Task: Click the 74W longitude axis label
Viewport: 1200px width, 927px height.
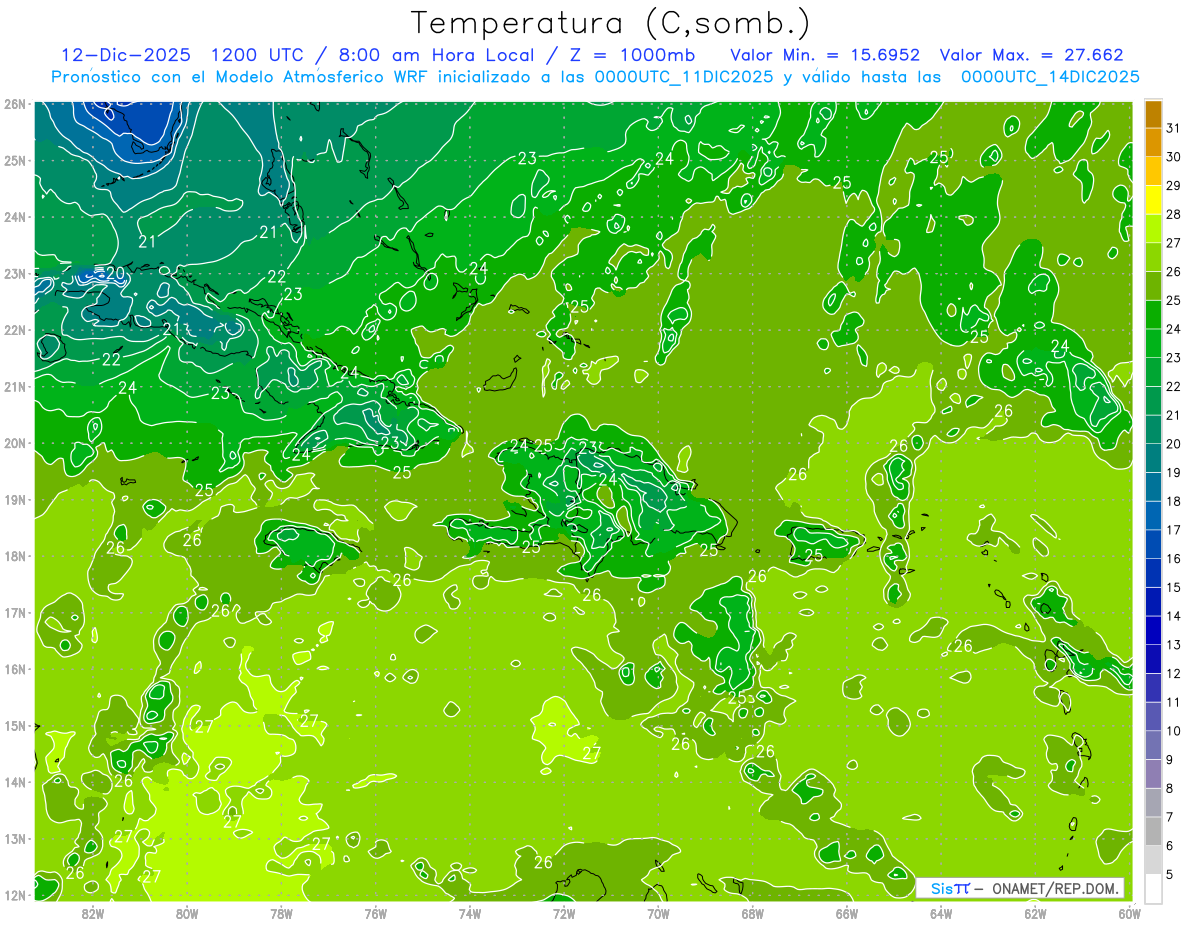Action: pyautogui.click(x=470, y=913)
